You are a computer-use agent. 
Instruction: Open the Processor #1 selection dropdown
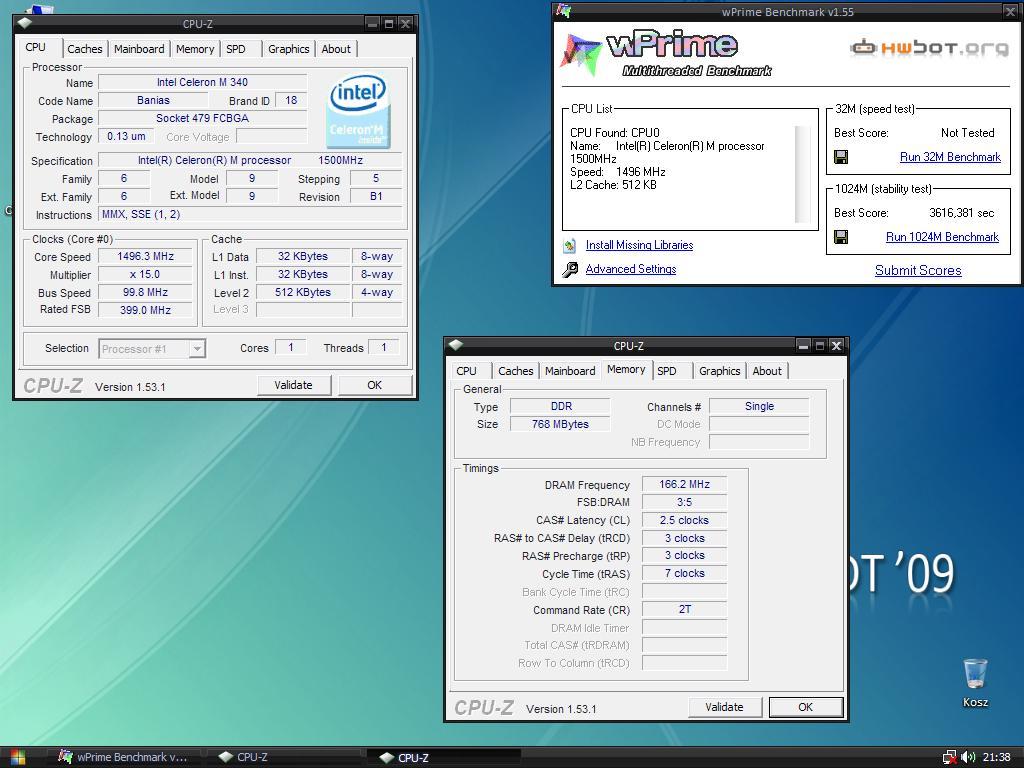[x=152, y=349]
